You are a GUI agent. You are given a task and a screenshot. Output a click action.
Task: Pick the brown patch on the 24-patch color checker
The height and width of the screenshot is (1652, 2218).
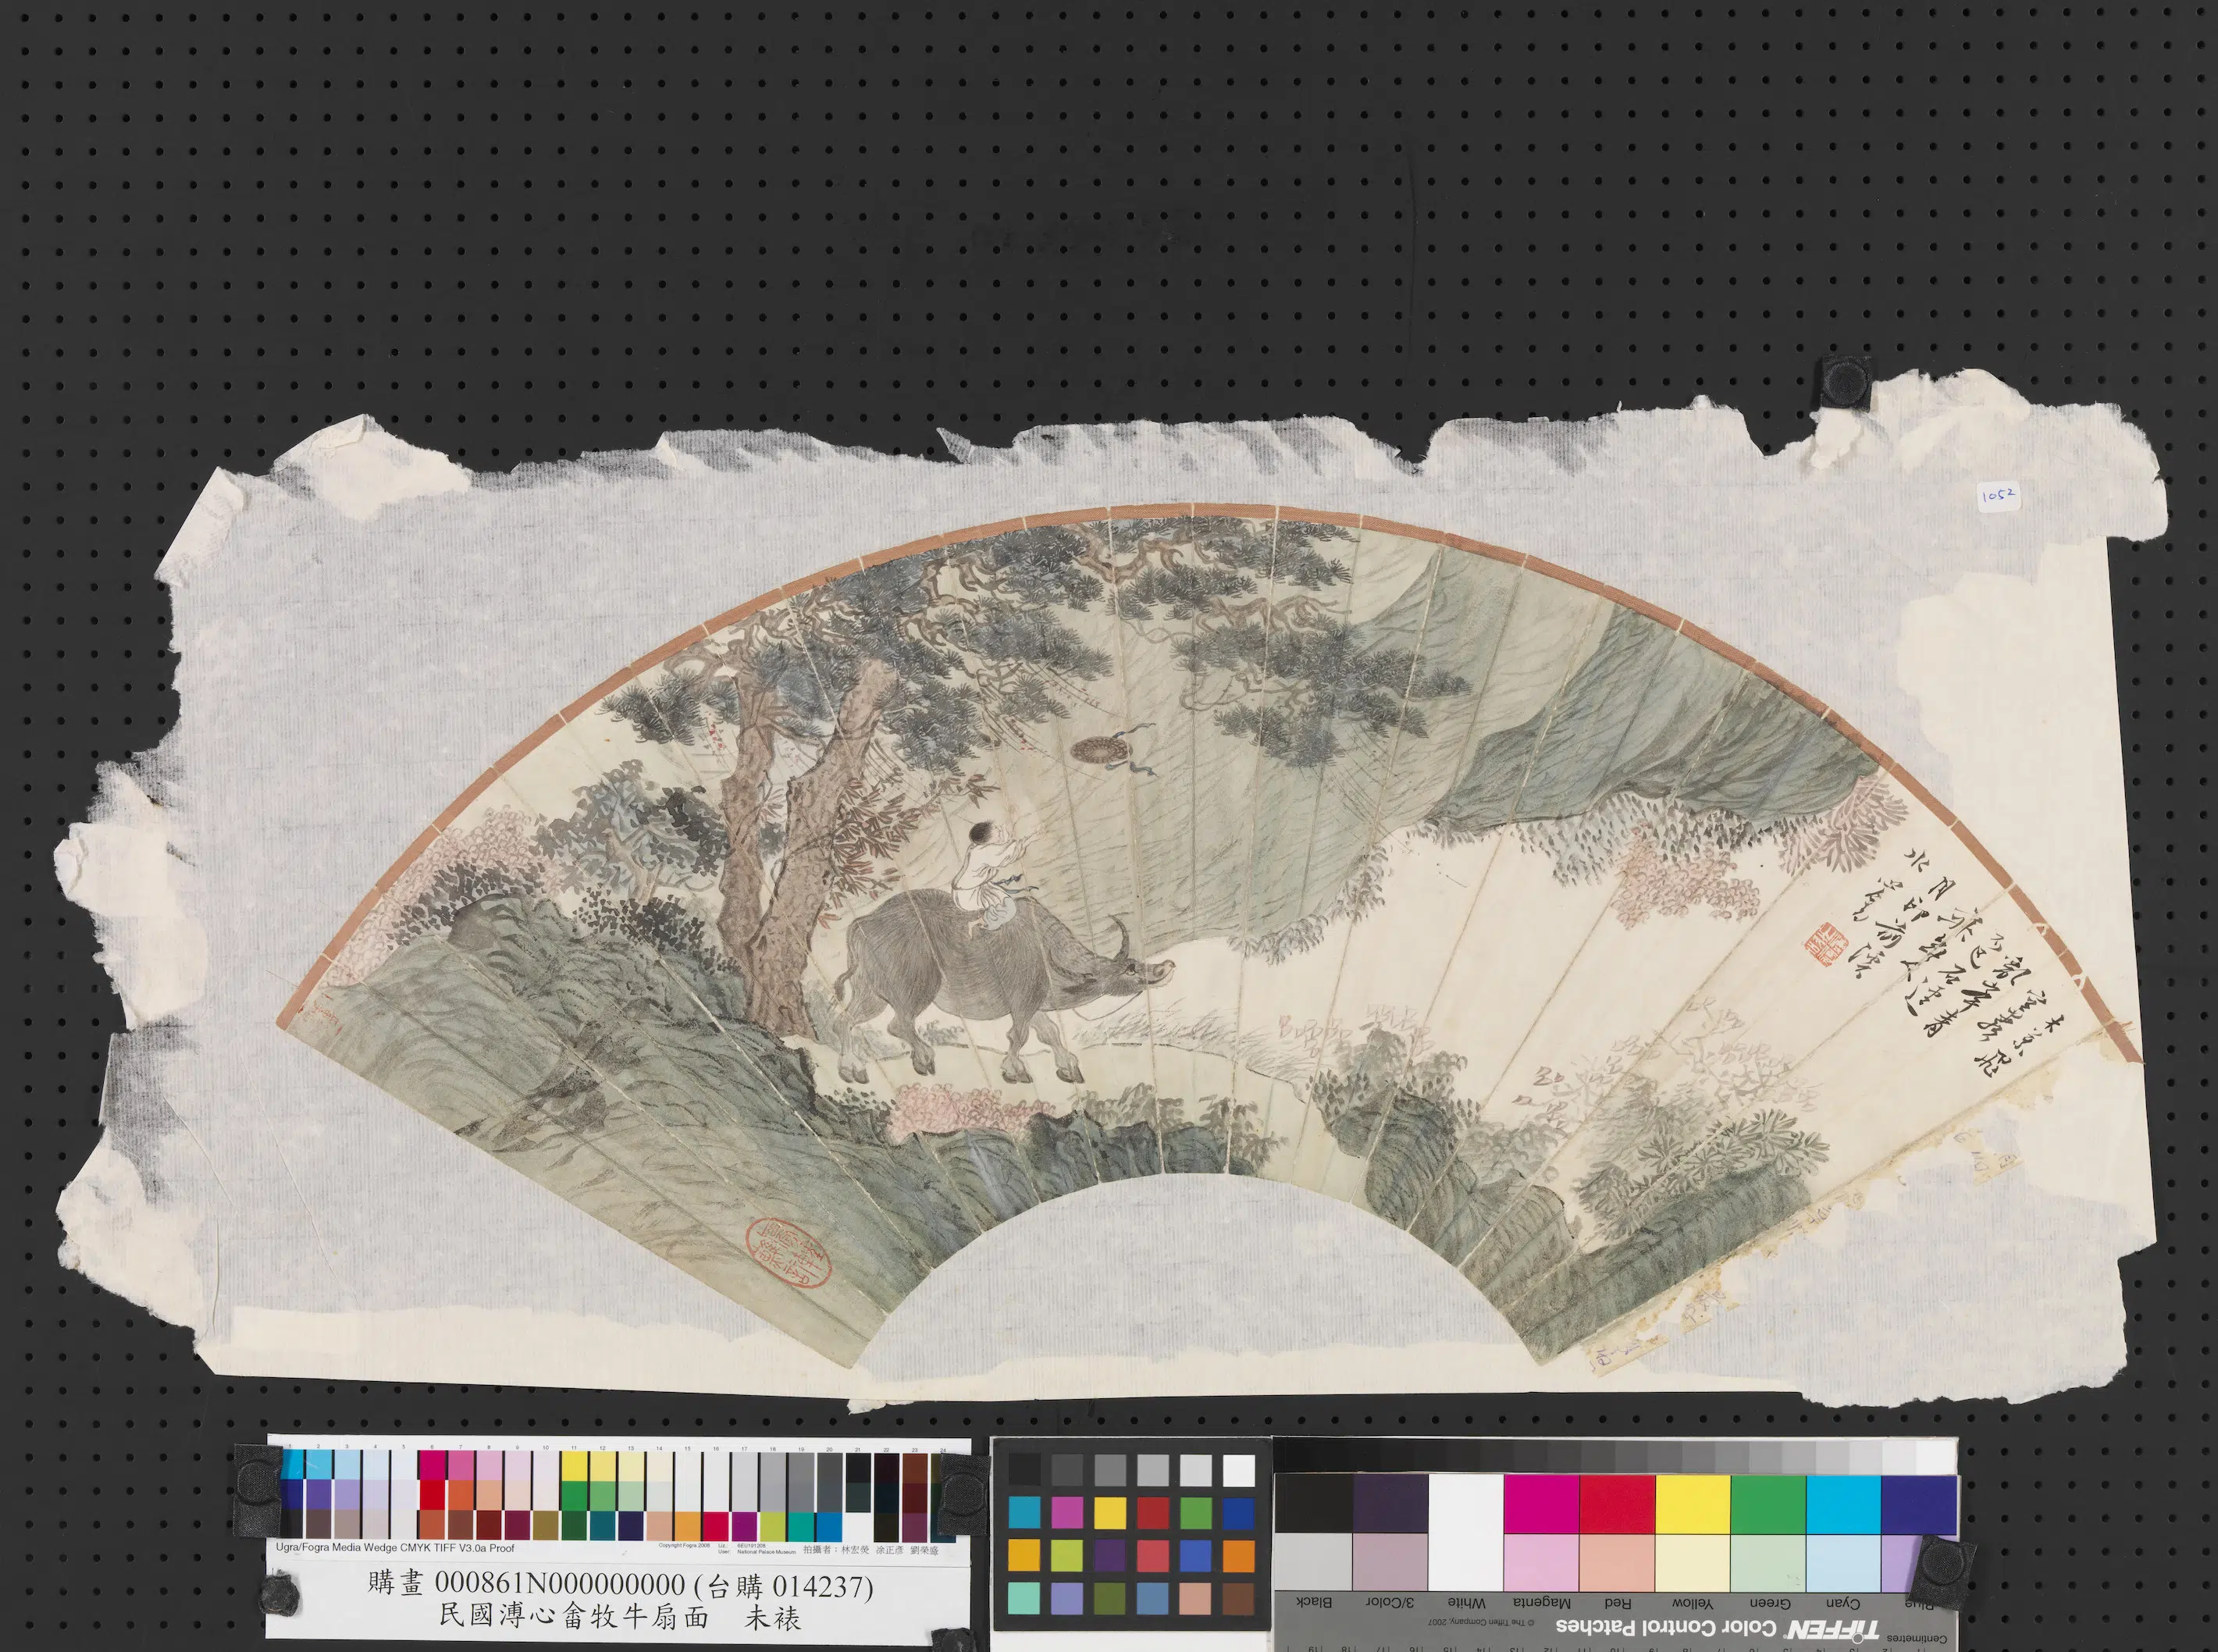[x=1238, y=1599]
